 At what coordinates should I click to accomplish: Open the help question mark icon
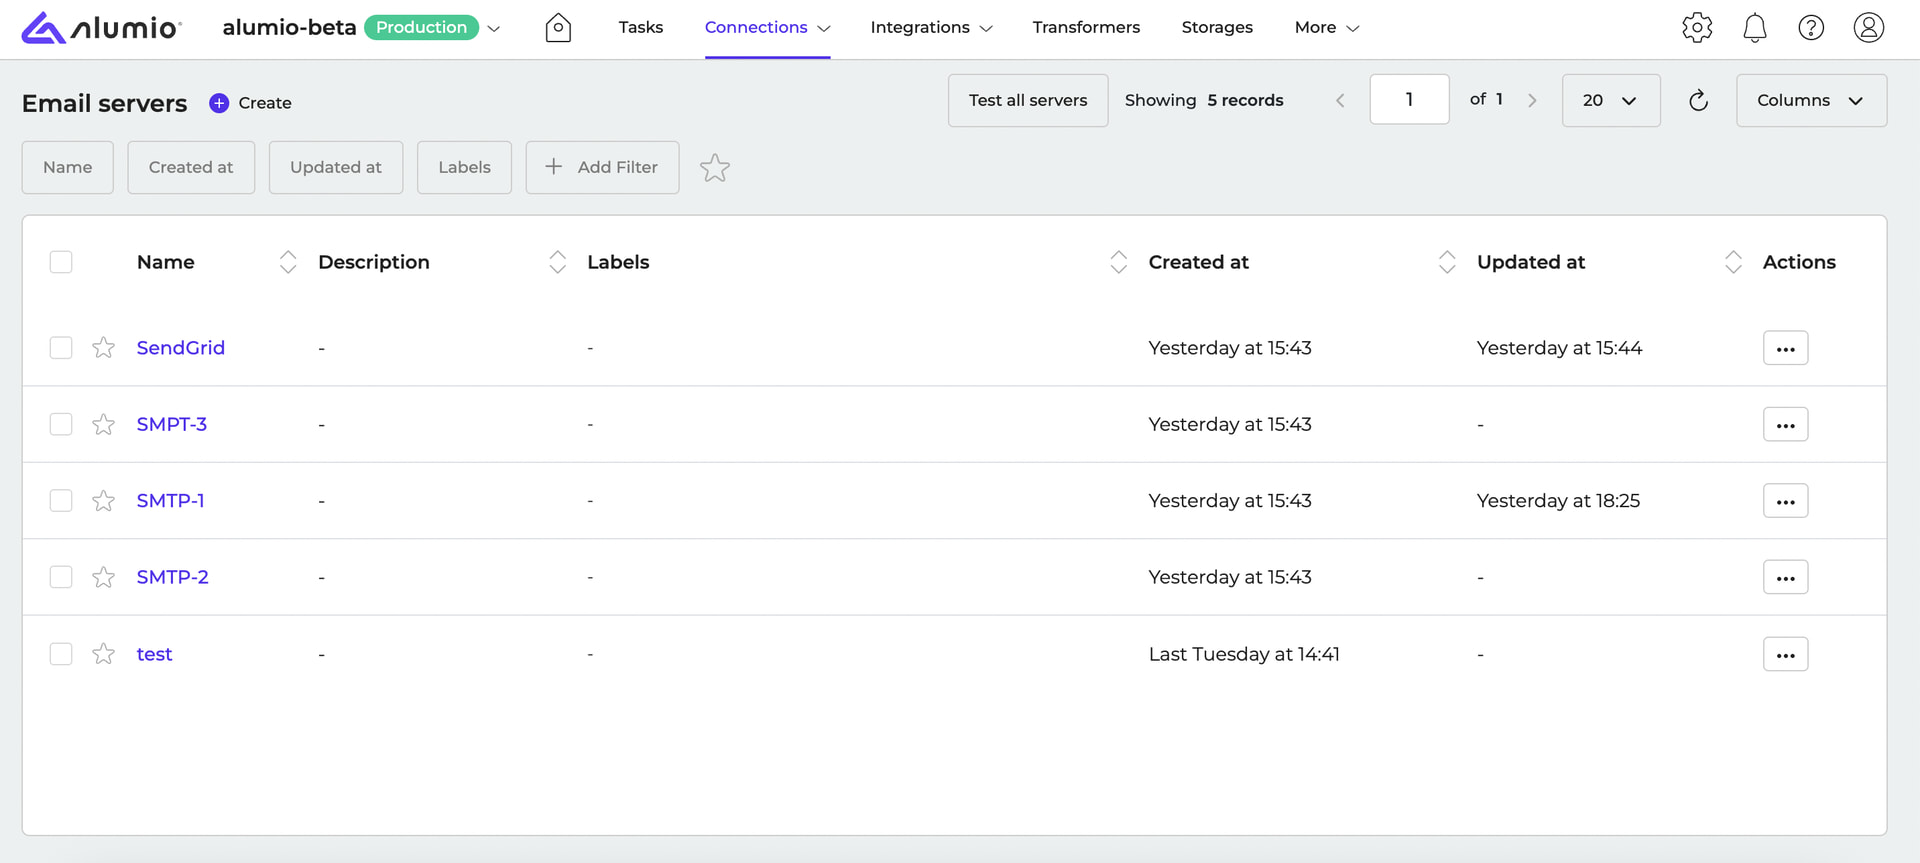1811,28
